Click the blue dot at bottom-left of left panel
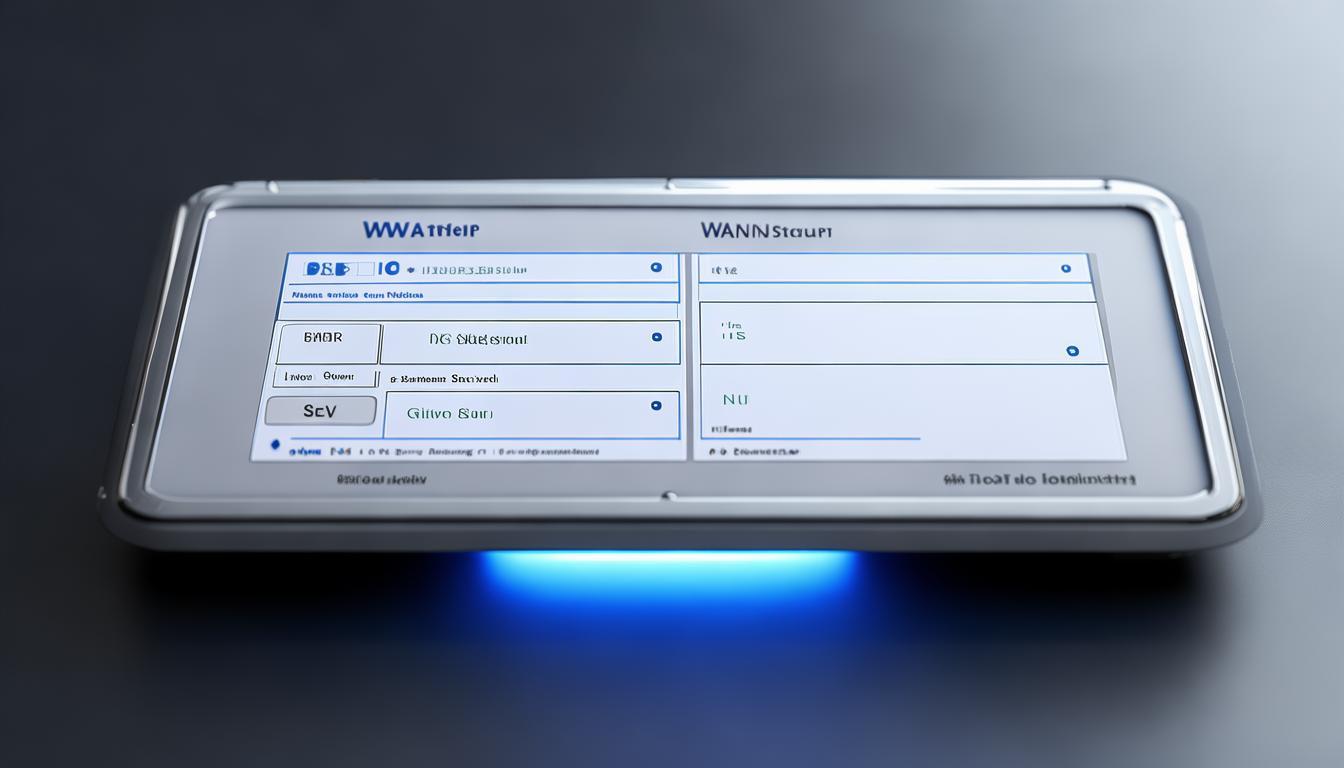1344x768 pixels. 275,443
